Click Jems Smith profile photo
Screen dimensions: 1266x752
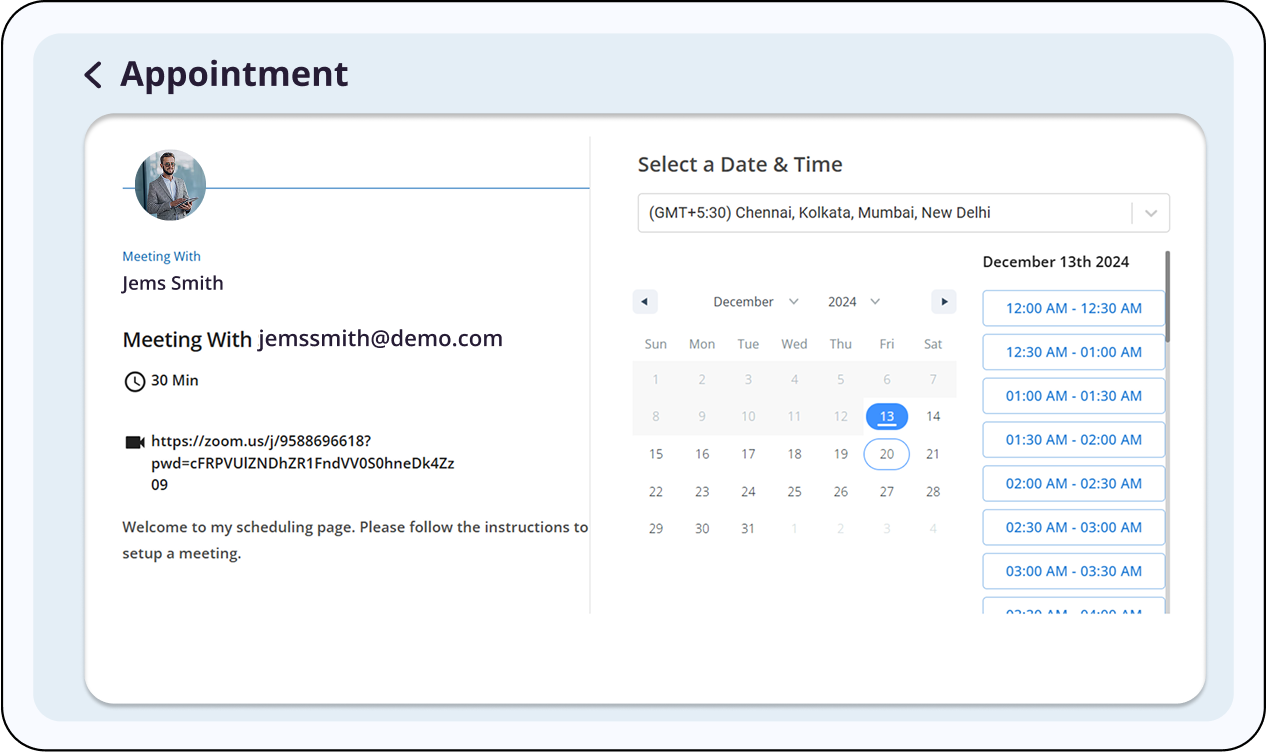(x=170, y=186)
